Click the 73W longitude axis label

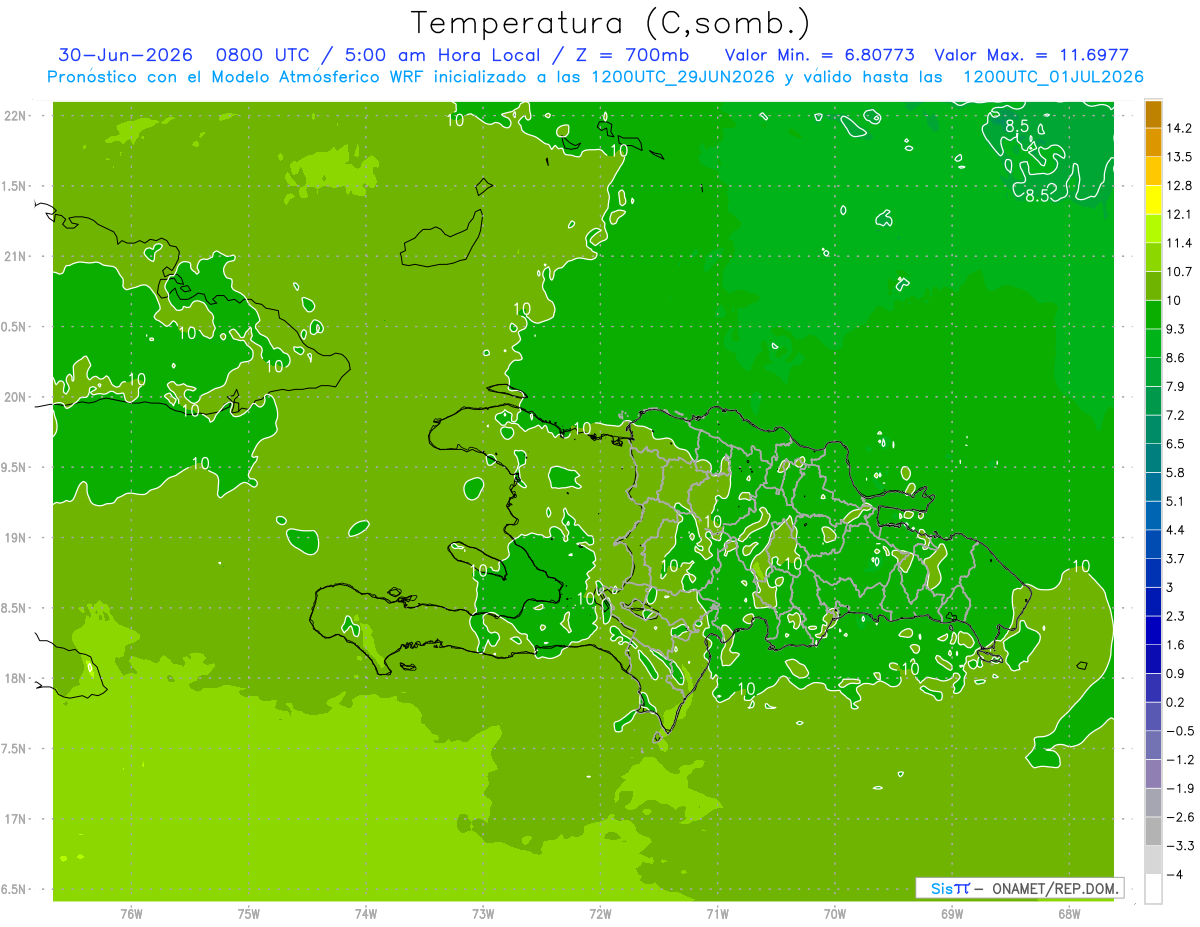[483, 913]
